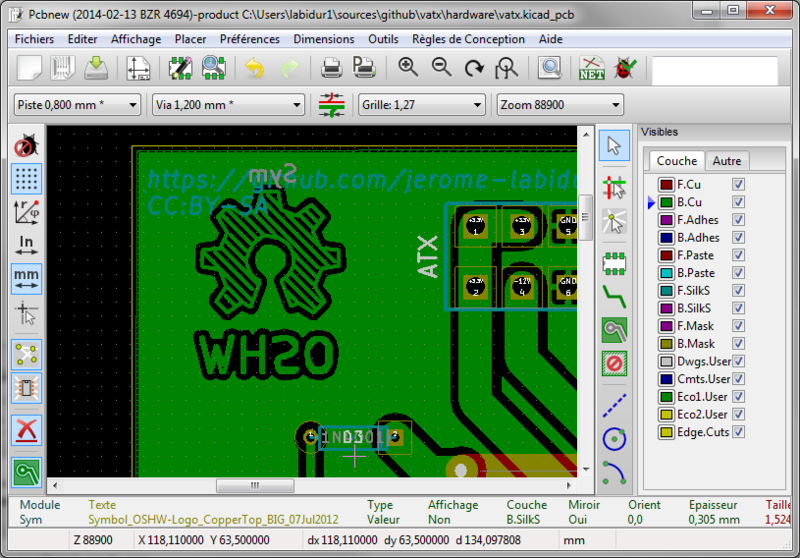Toggle B.Cu layer visibility checkbox
The width and height of the screenshot is (800, 558).
(x=738, y=202)
